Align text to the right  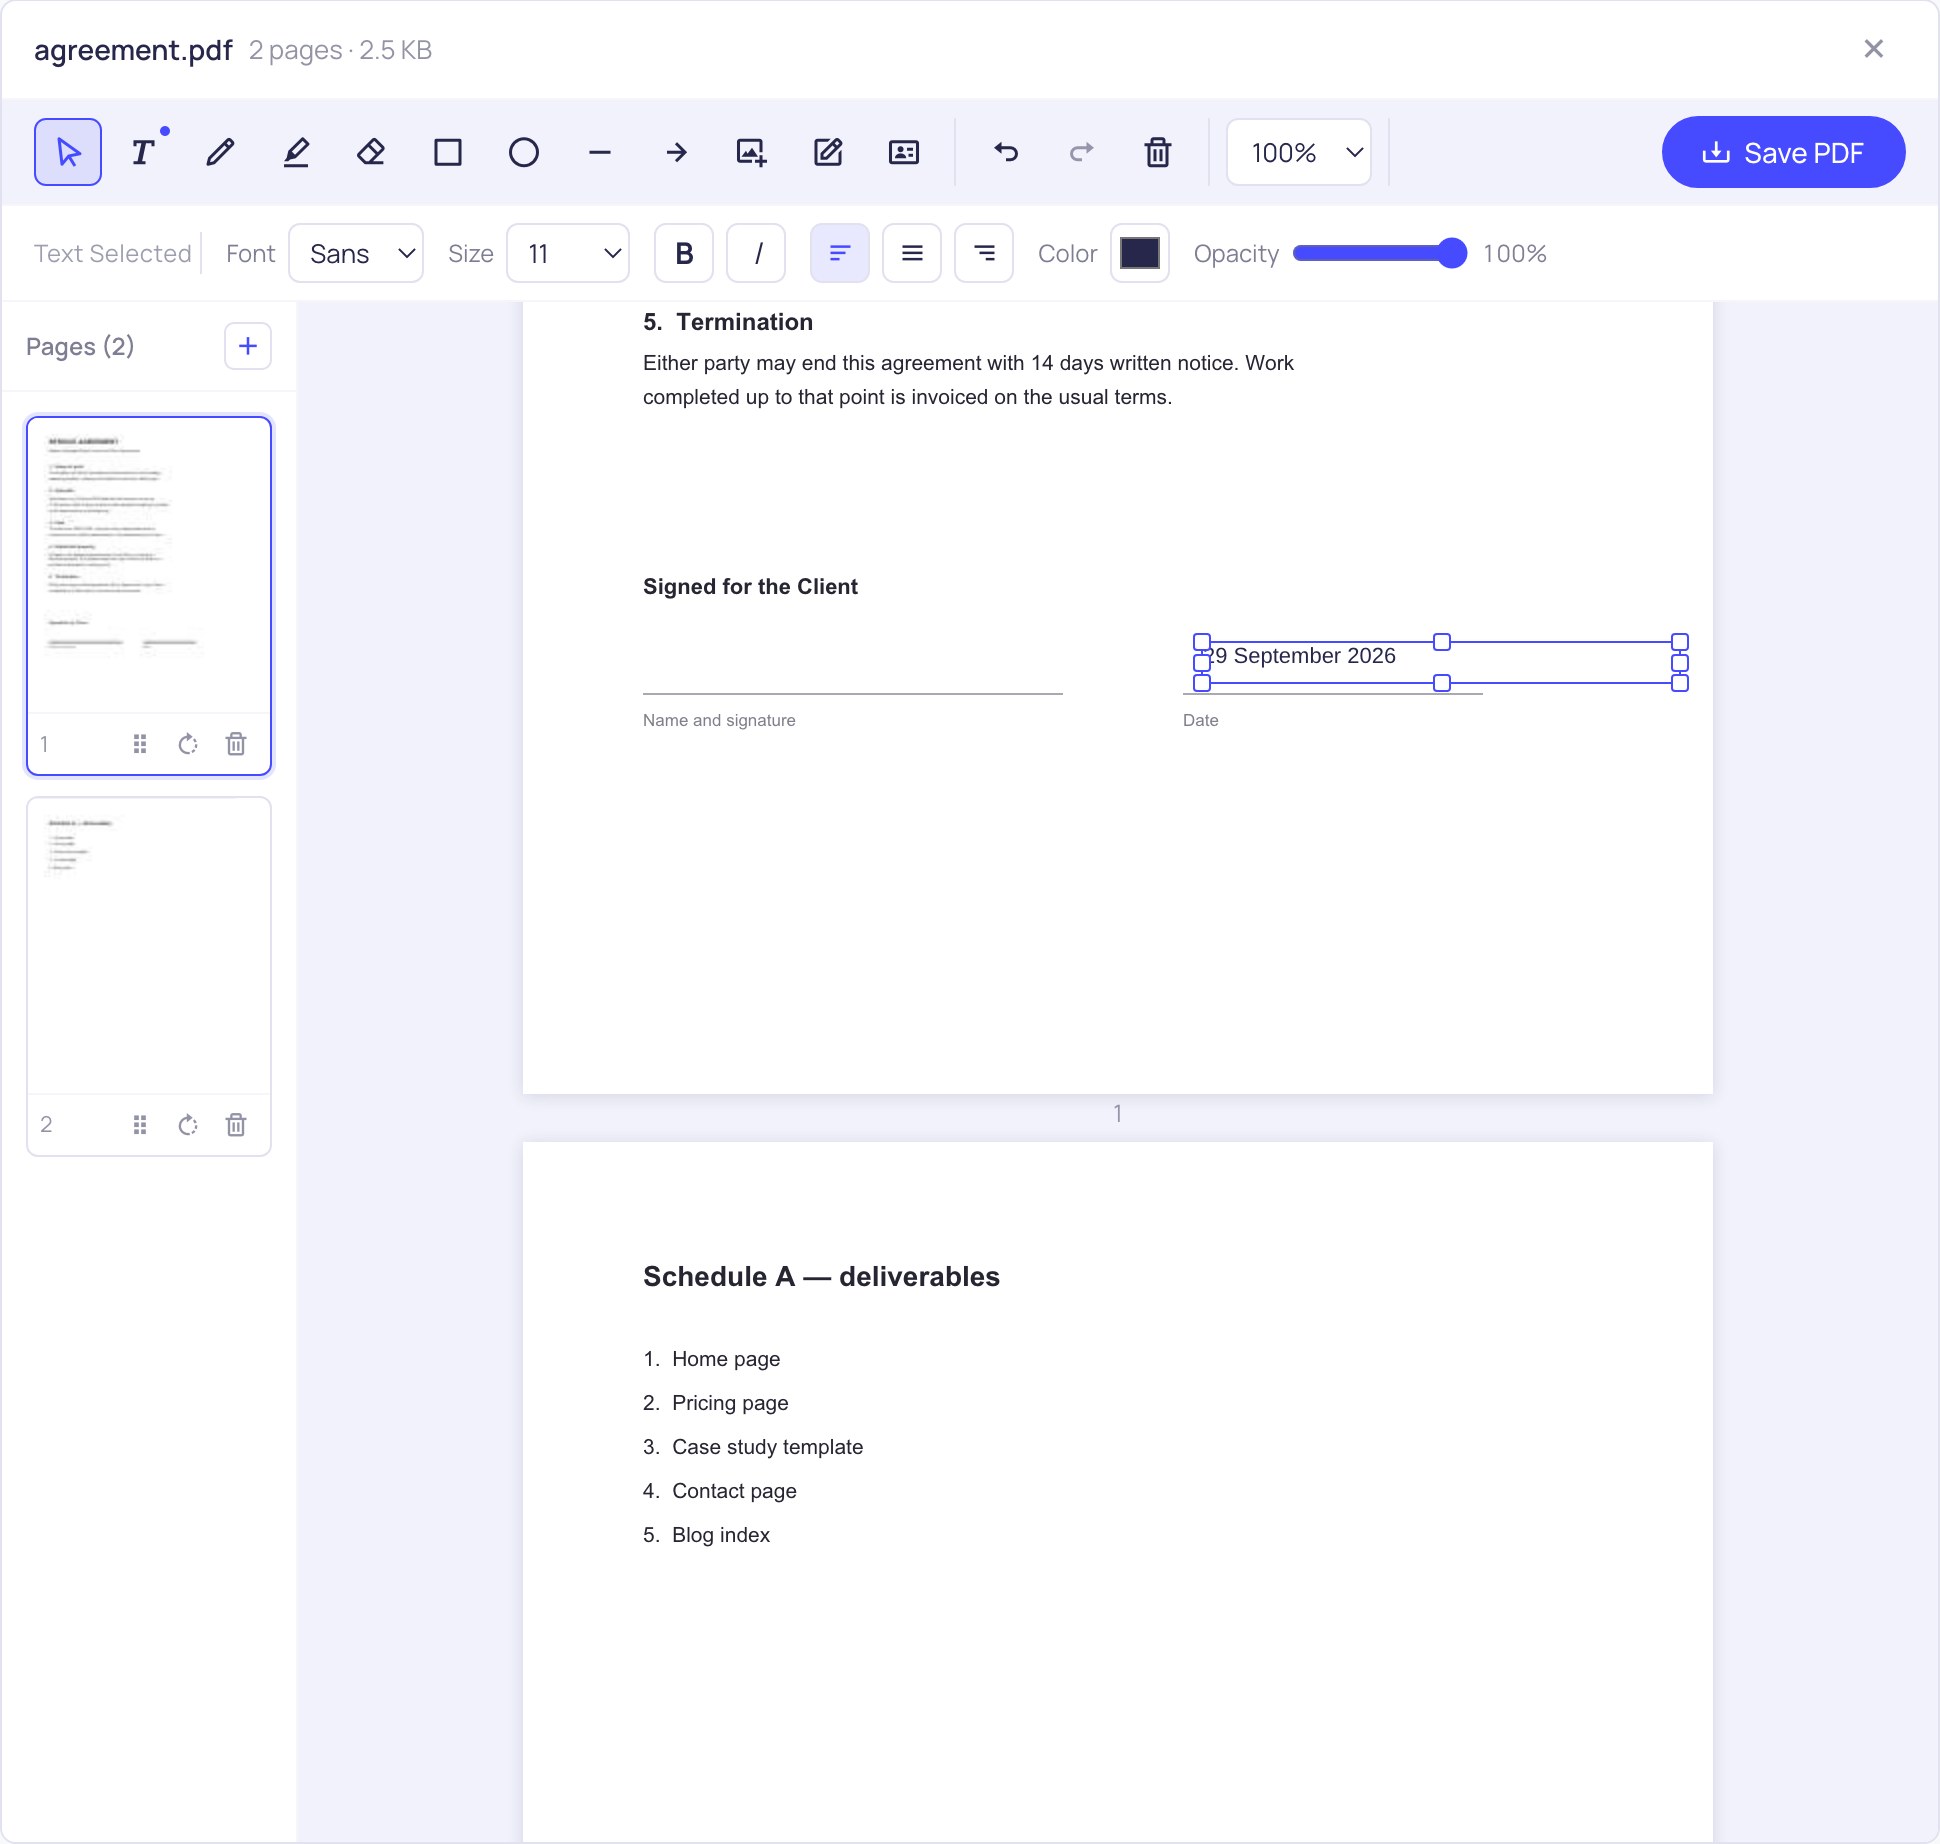coord(984,253)
